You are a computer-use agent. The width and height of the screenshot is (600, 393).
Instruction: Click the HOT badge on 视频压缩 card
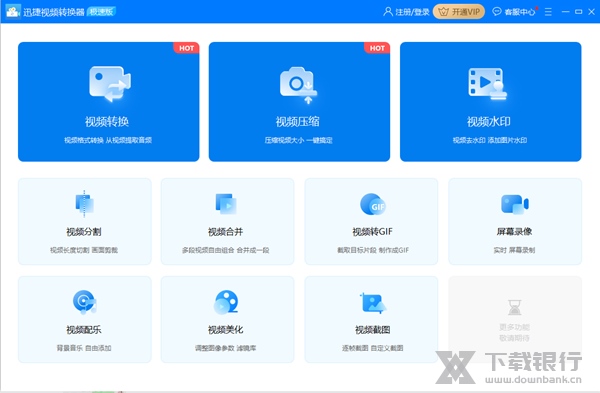(377, 48)
